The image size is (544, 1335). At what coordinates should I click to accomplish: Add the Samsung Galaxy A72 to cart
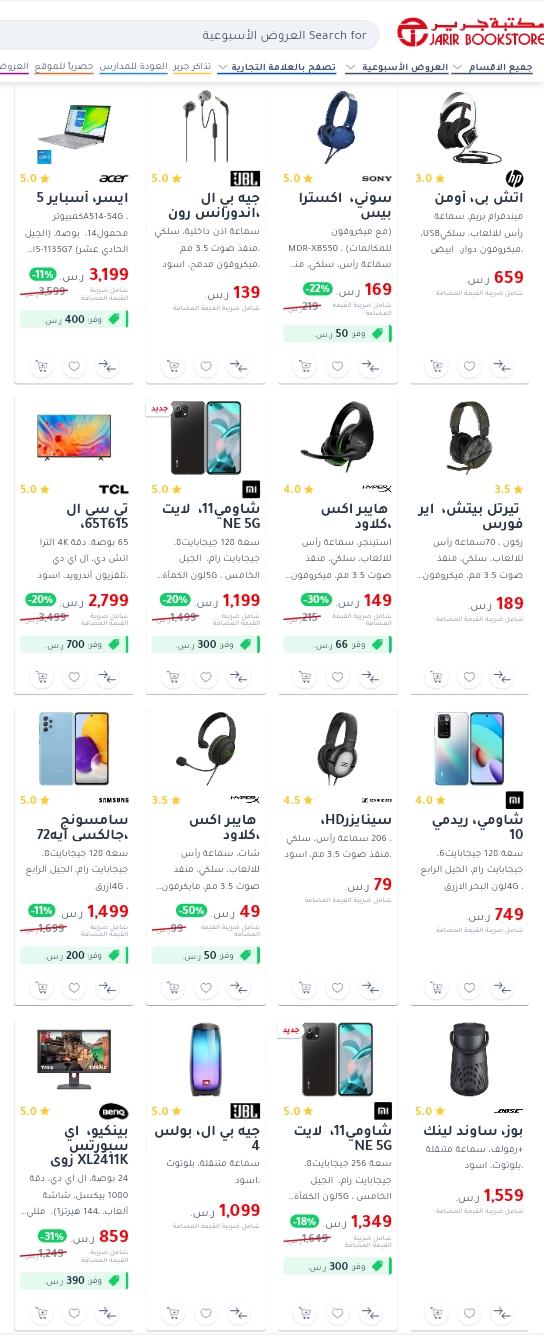click(x=41, y=988)
